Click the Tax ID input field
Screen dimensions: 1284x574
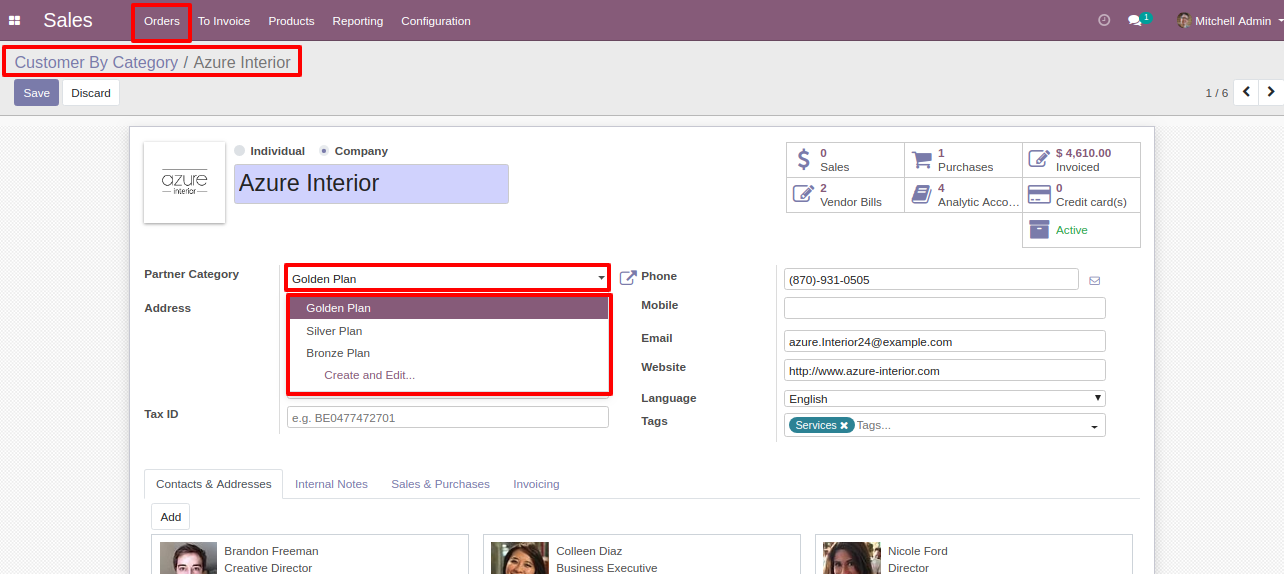coord(448,417)
